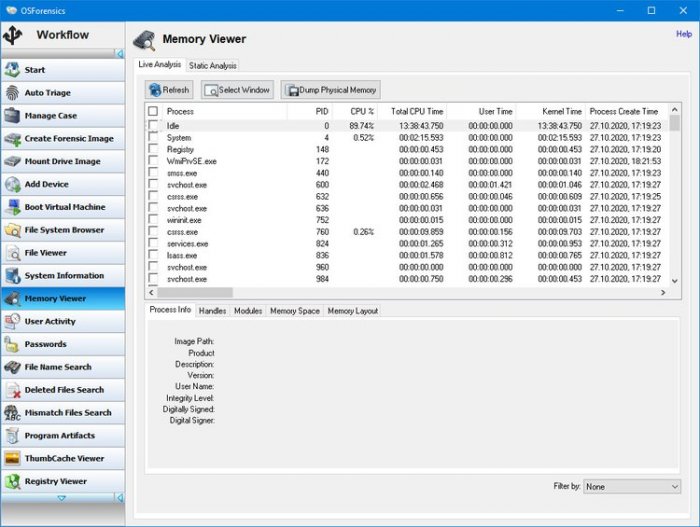700x527 pixels.
Task: Click the Create Forensic Image icon
Action: [x=13, y=139]
